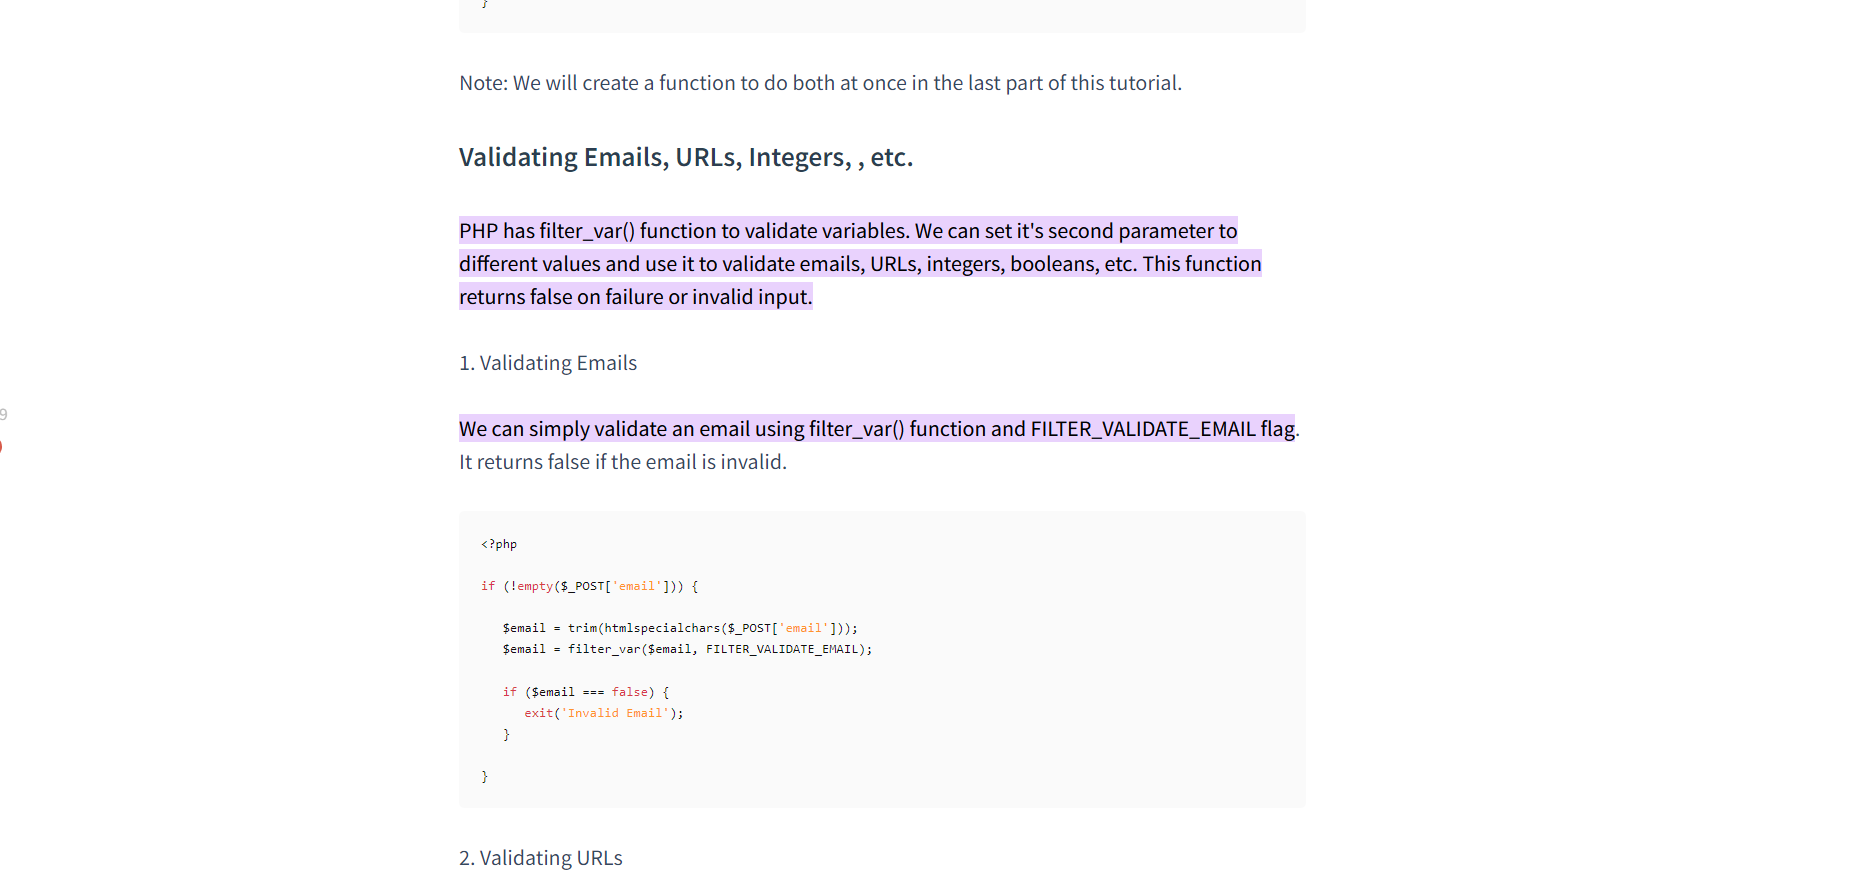Select the '2. Validating URLs' subheading

[540, 858]
